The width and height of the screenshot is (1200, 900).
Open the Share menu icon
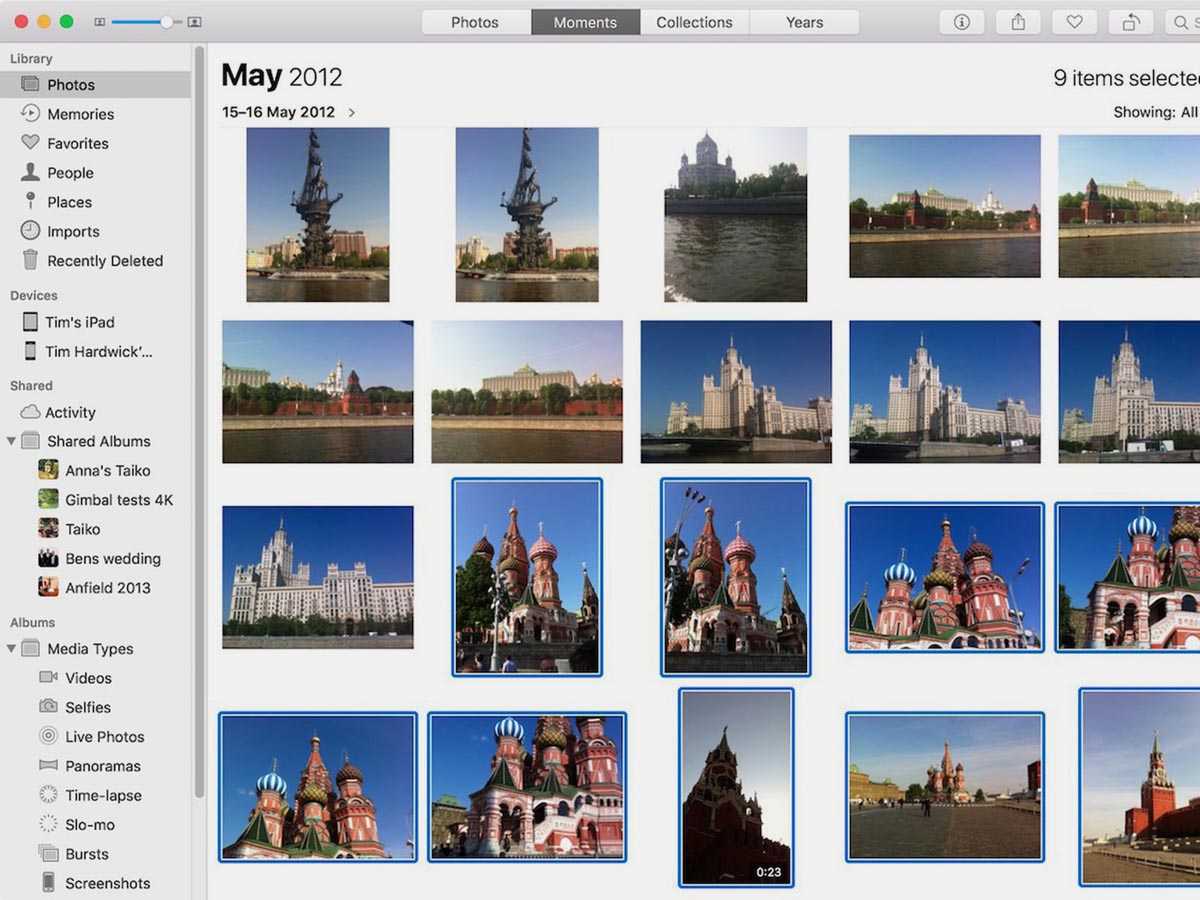click(1018, 22)
